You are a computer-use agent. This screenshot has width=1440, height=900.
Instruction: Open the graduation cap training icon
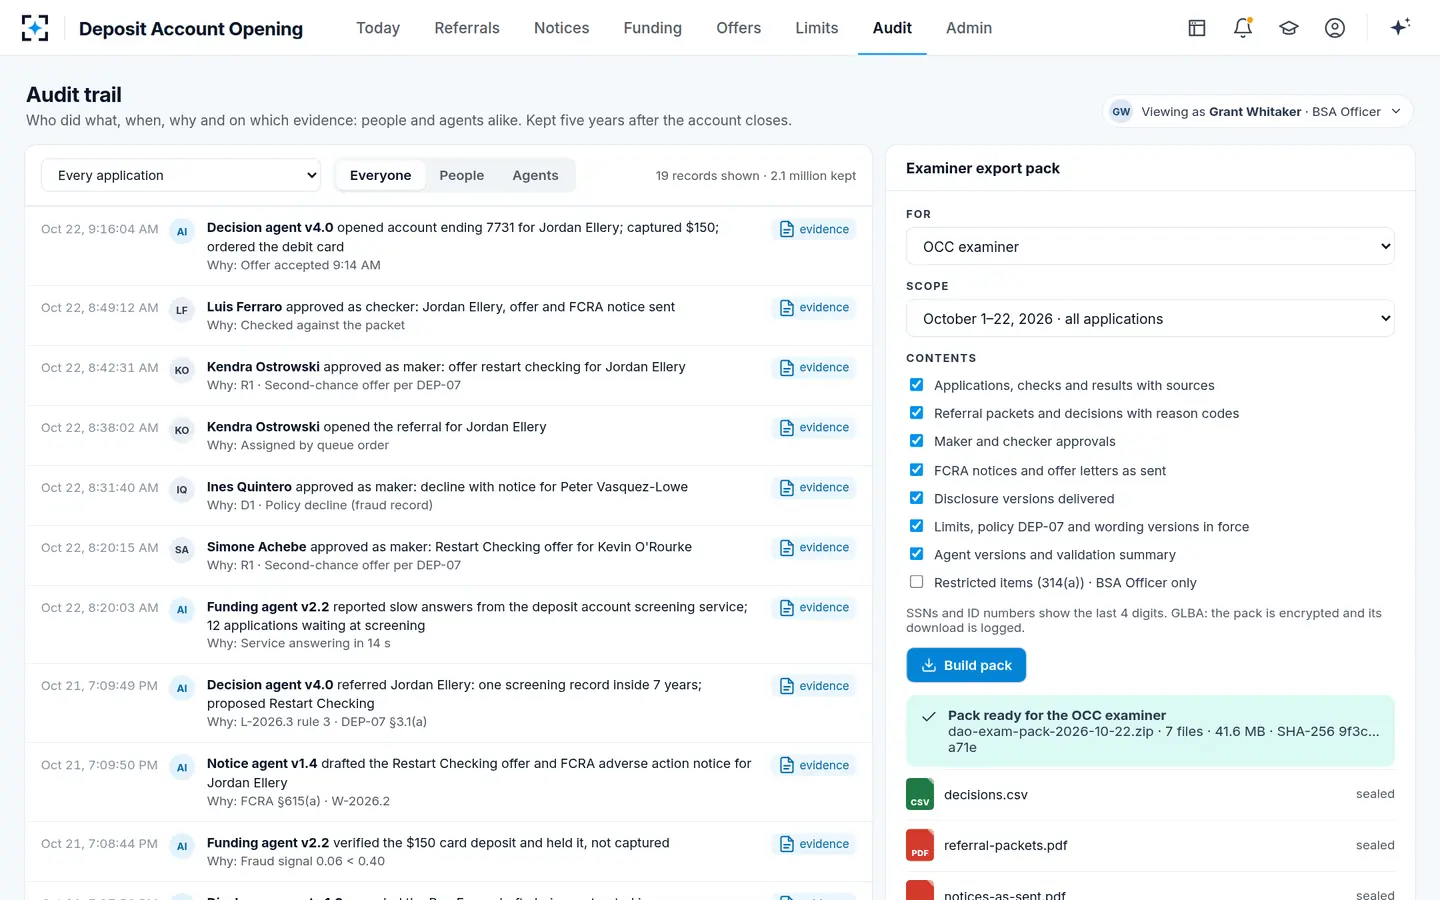[x=1289, y=28]
